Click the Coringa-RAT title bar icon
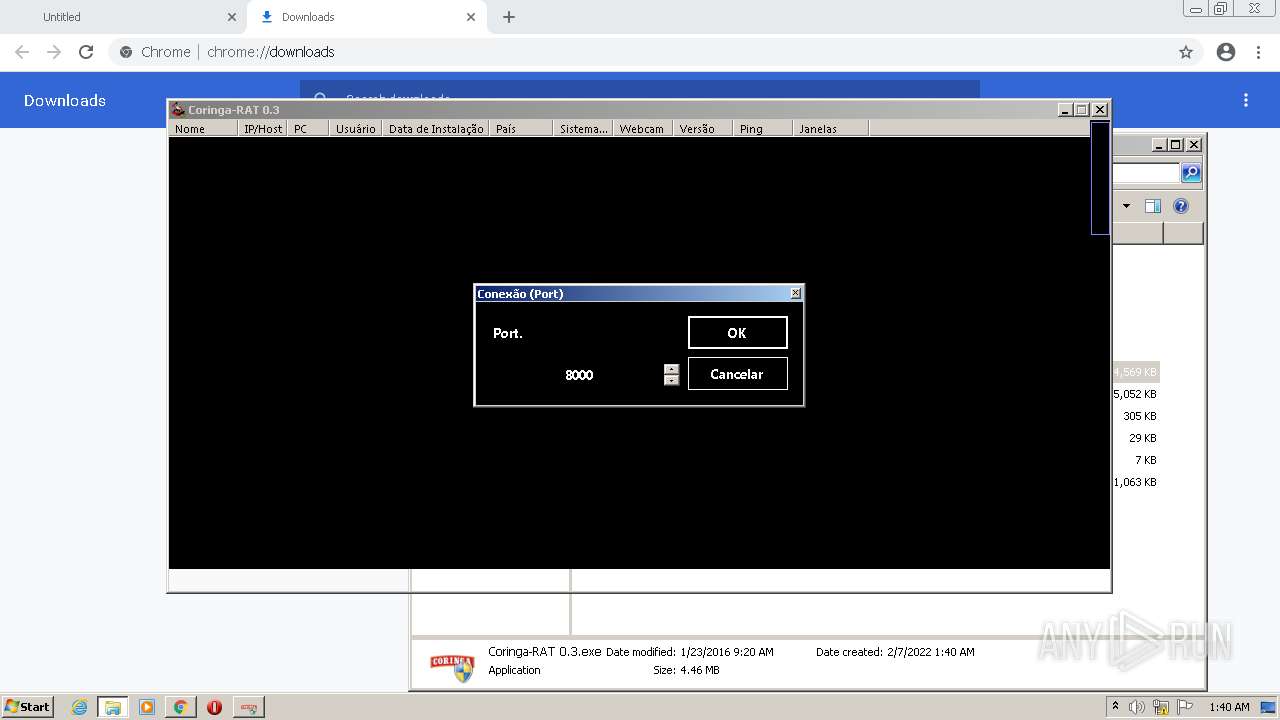 178,110
